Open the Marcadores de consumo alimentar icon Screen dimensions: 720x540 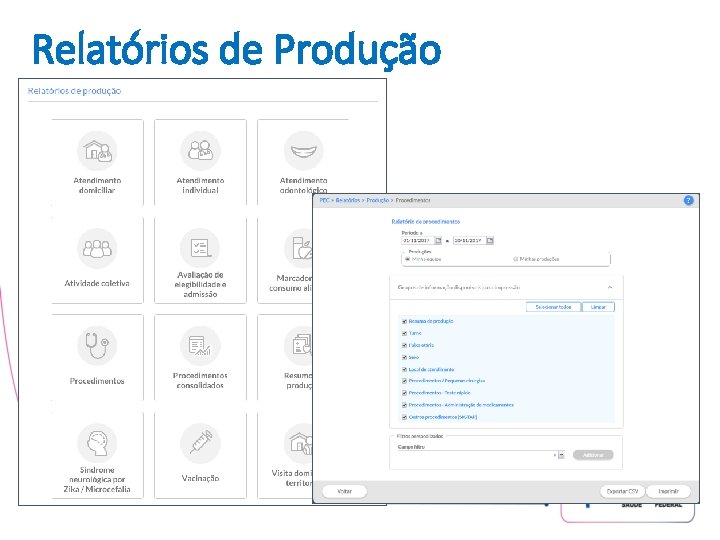coord(298,248)
